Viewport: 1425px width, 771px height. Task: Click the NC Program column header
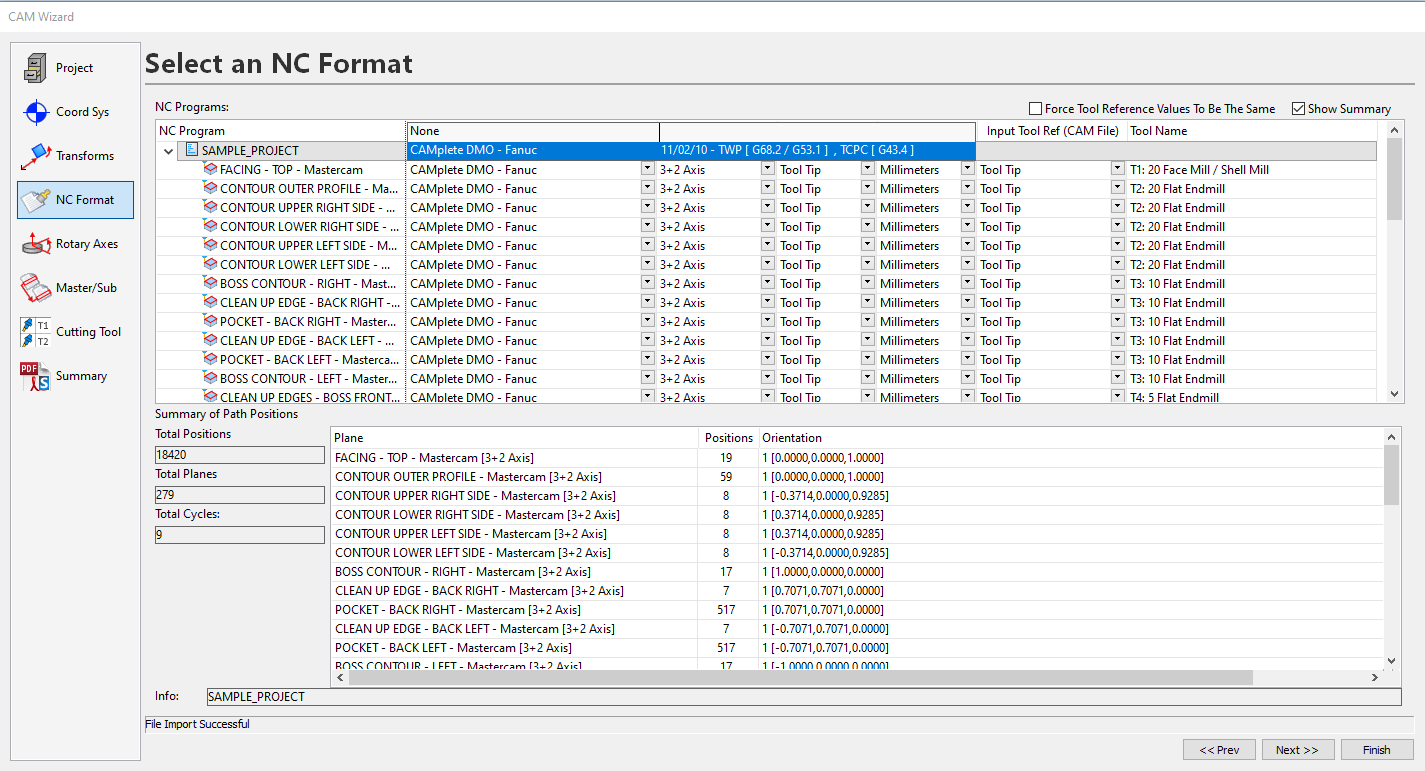click(281, 131)
